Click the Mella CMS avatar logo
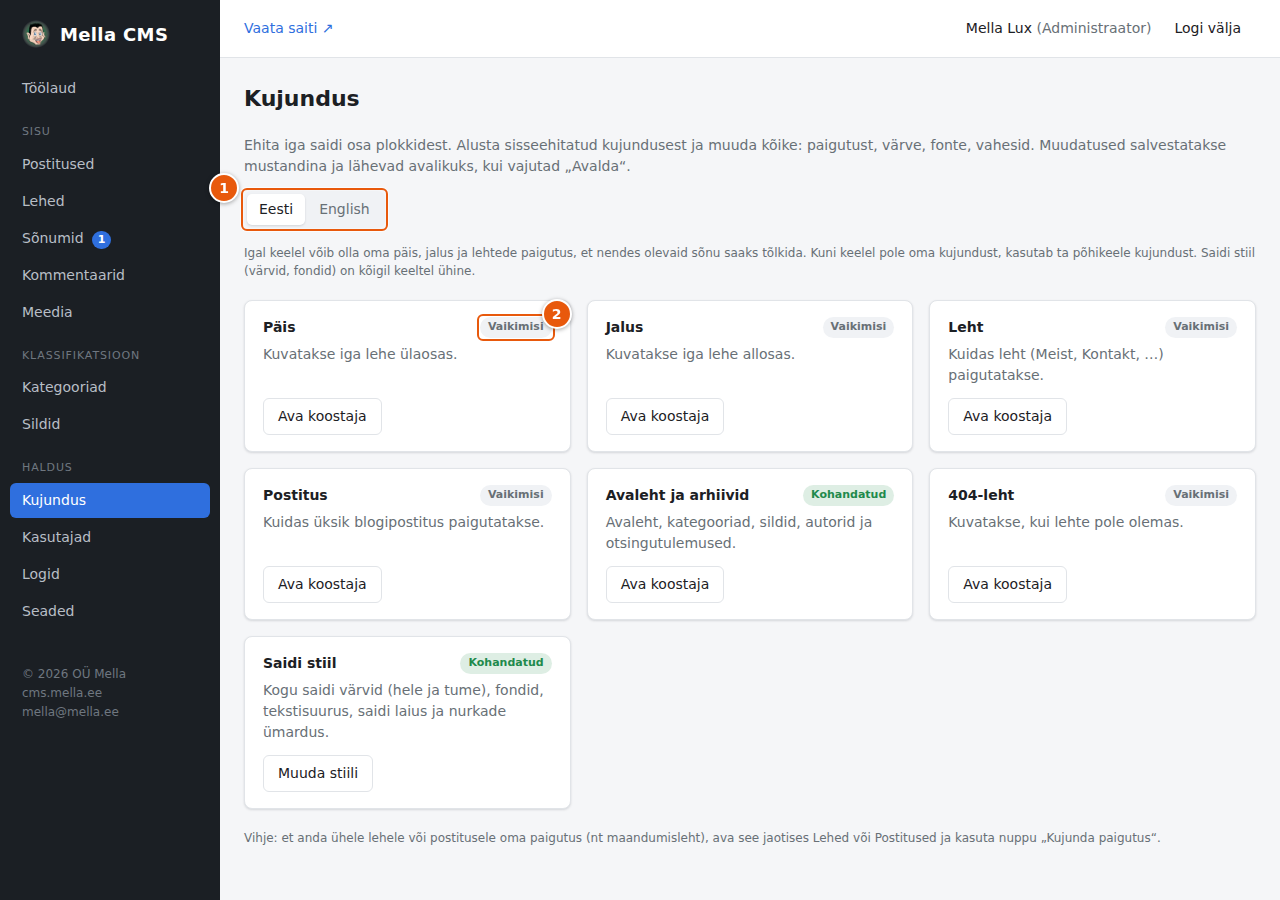This screenshot has height=900, width=1280. tap(36, 34)
